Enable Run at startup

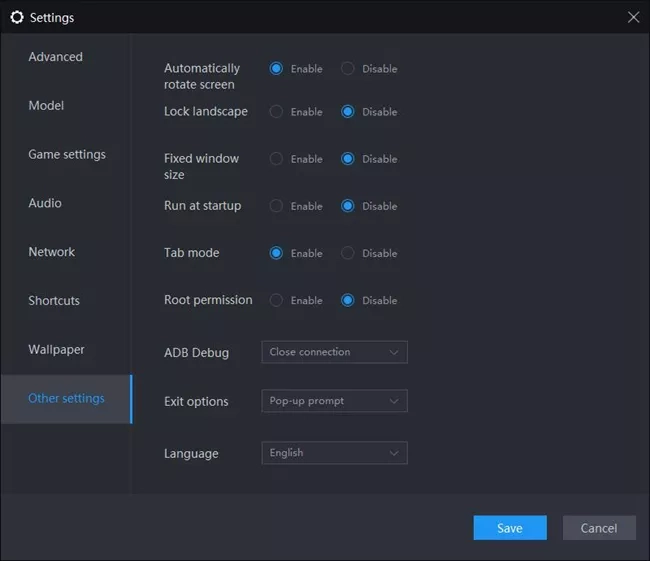pos(277,206)
